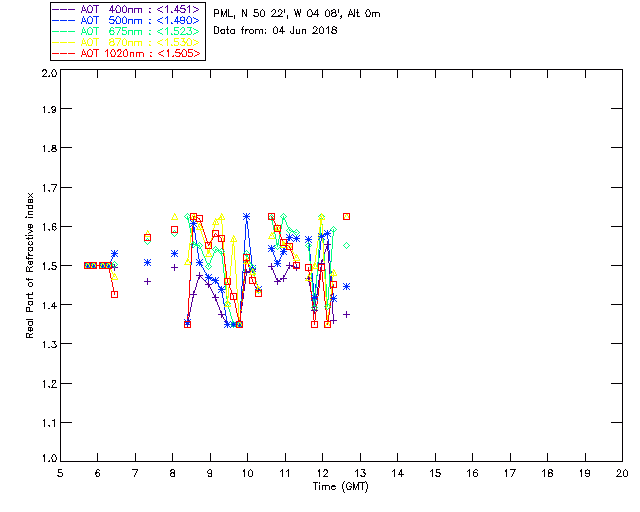Click the y-axis tick label 1.5
Screen dimensions: 640x512
(49, 266)
